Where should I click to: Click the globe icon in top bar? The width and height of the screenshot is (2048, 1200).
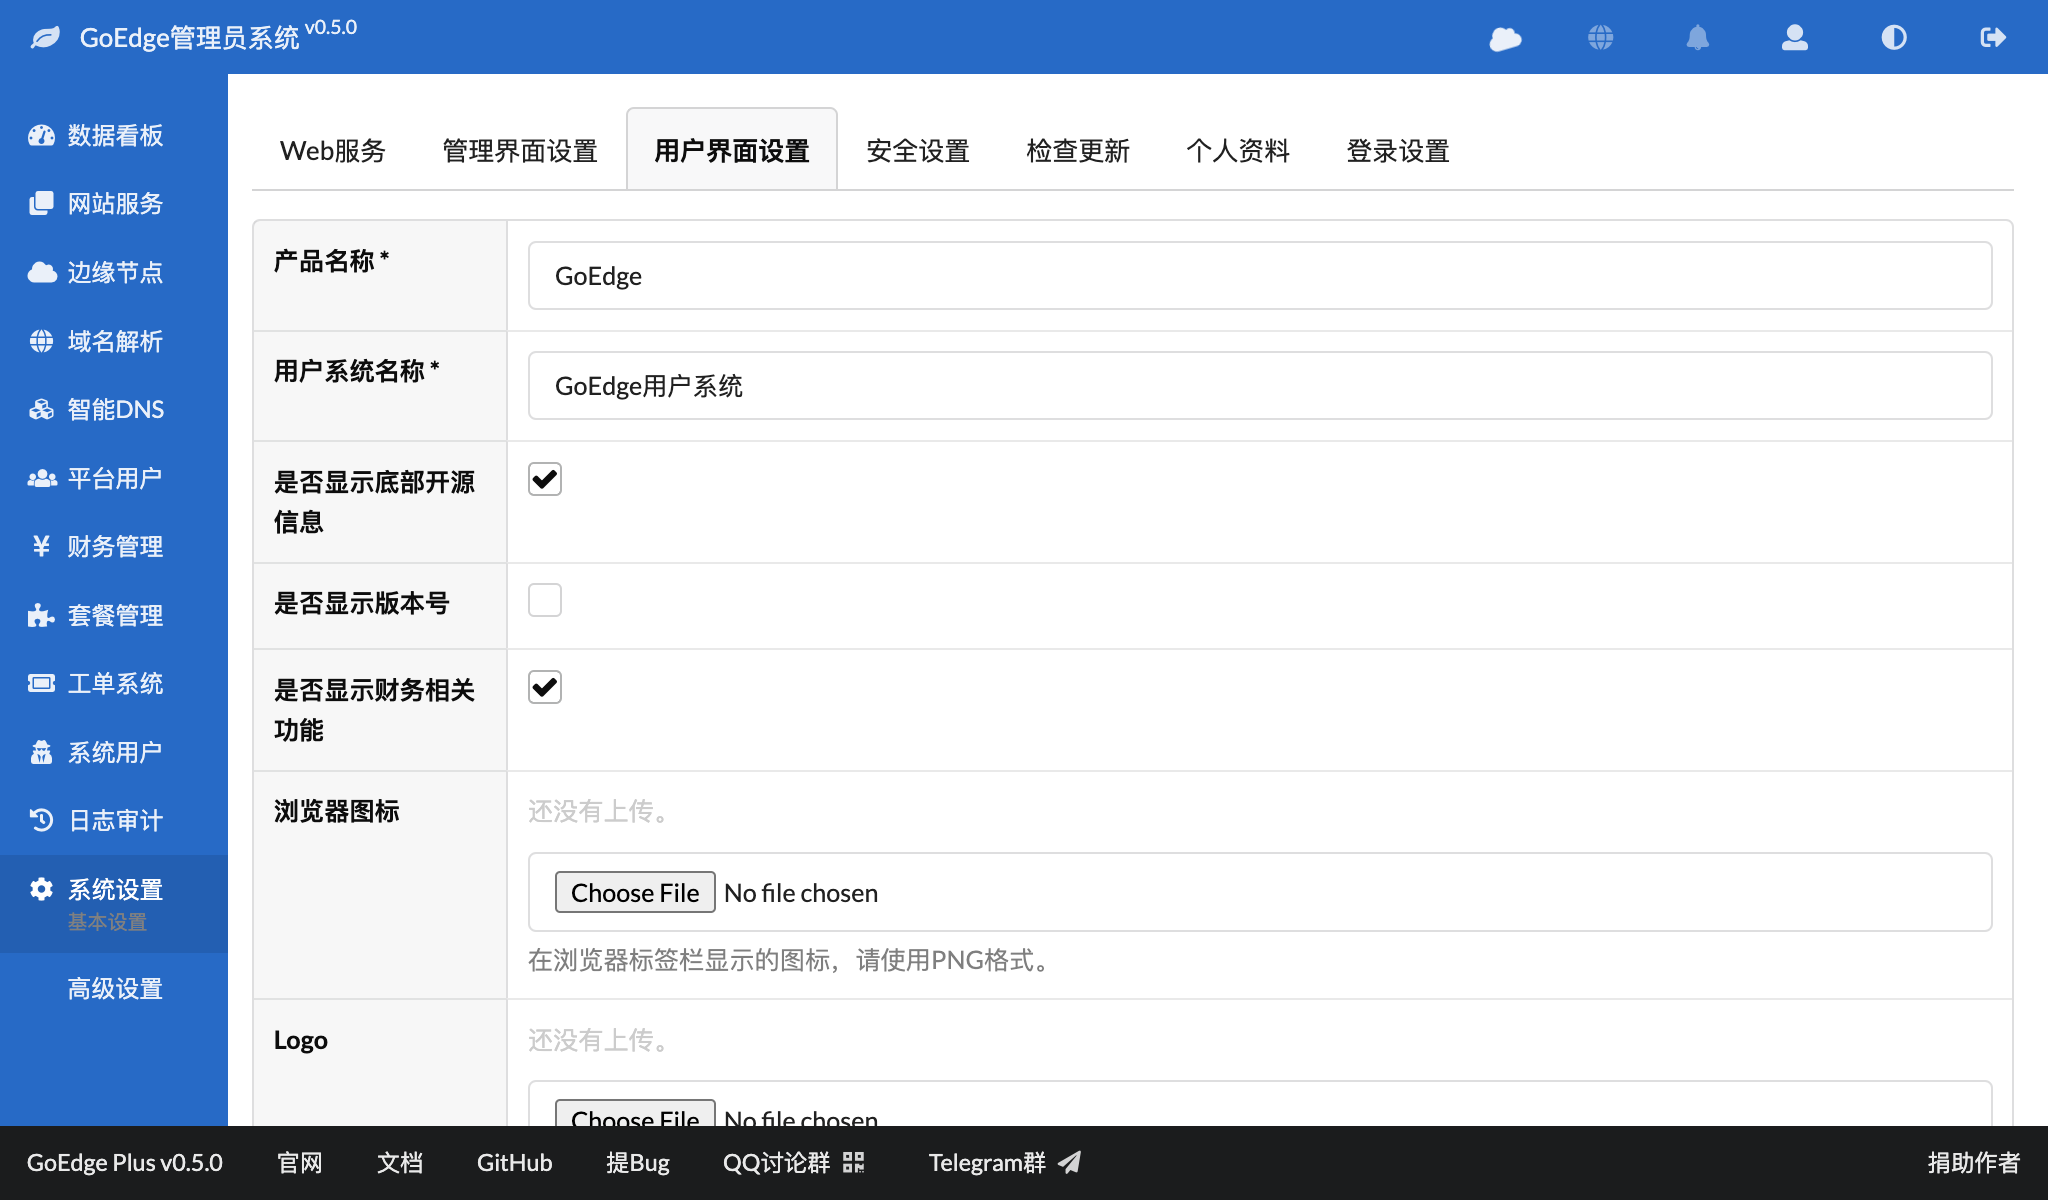(1601, 38)
